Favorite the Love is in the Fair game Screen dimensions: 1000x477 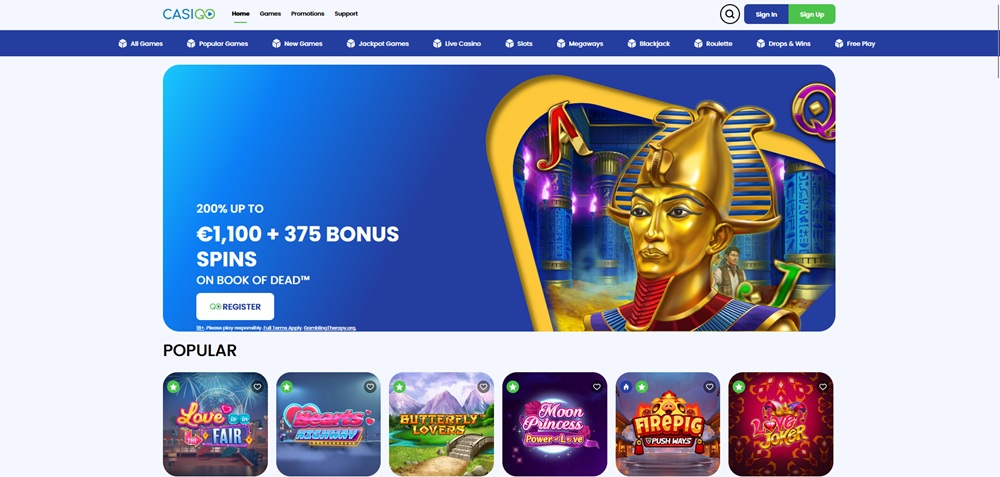tap(257, 386)
